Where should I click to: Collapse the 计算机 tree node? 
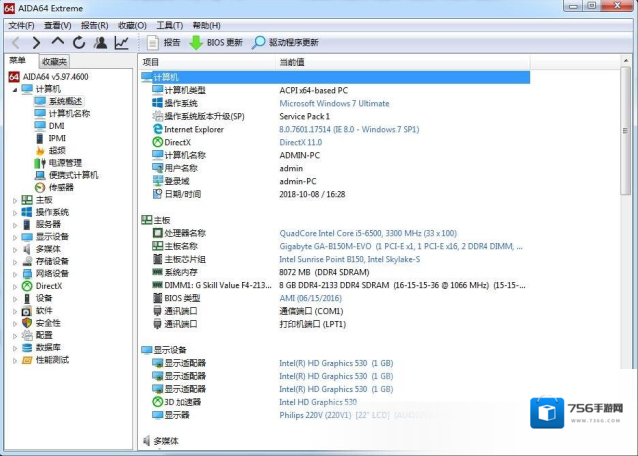pos(14,89)
